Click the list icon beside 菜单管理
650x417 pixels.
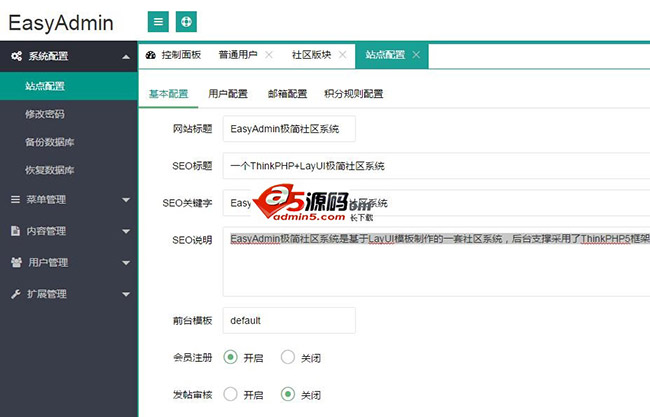pyautogui.click(x=15, y=200)
